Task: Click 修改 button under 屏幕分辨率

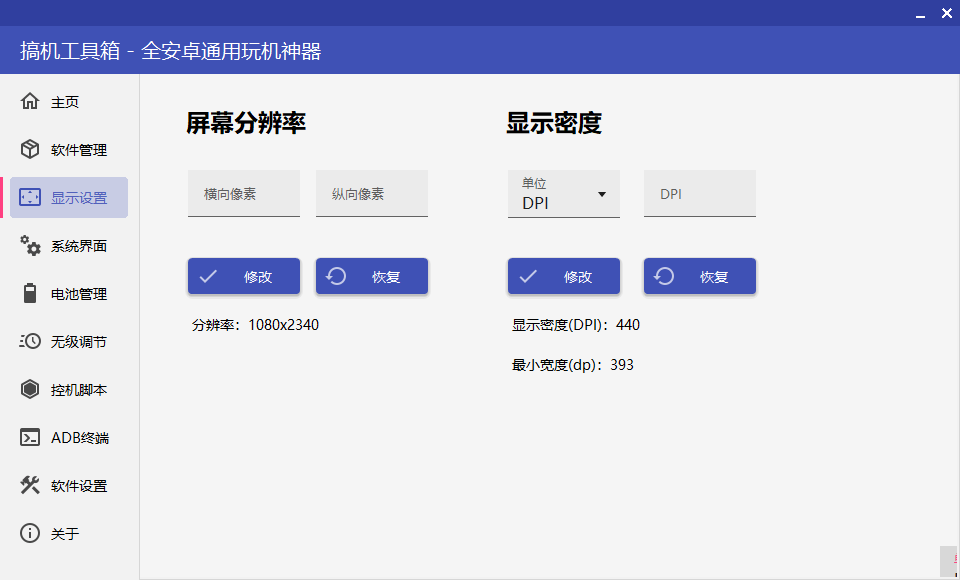Action: 244,276
